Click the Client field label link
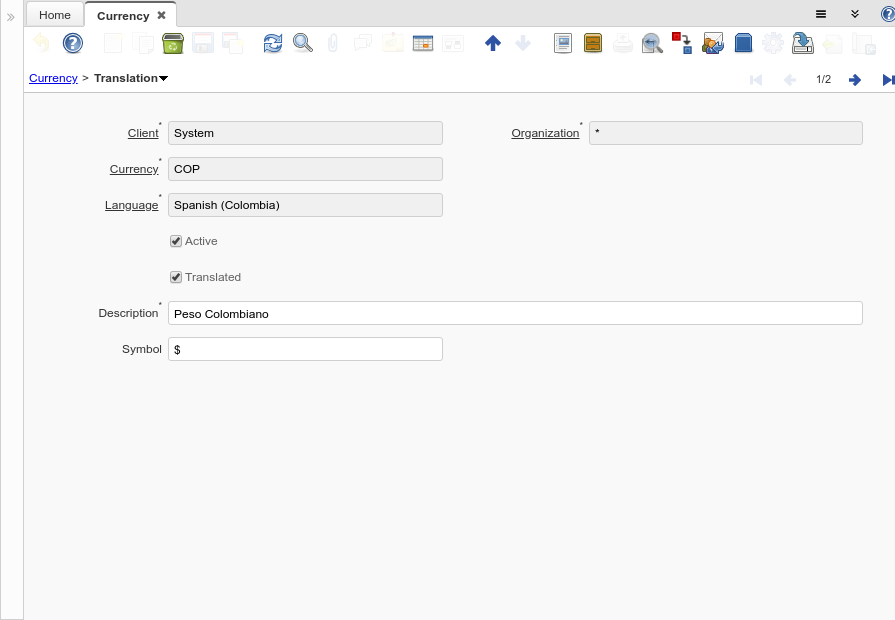The image size is (895, 620). pyautogui.click(x=143, y=133)
